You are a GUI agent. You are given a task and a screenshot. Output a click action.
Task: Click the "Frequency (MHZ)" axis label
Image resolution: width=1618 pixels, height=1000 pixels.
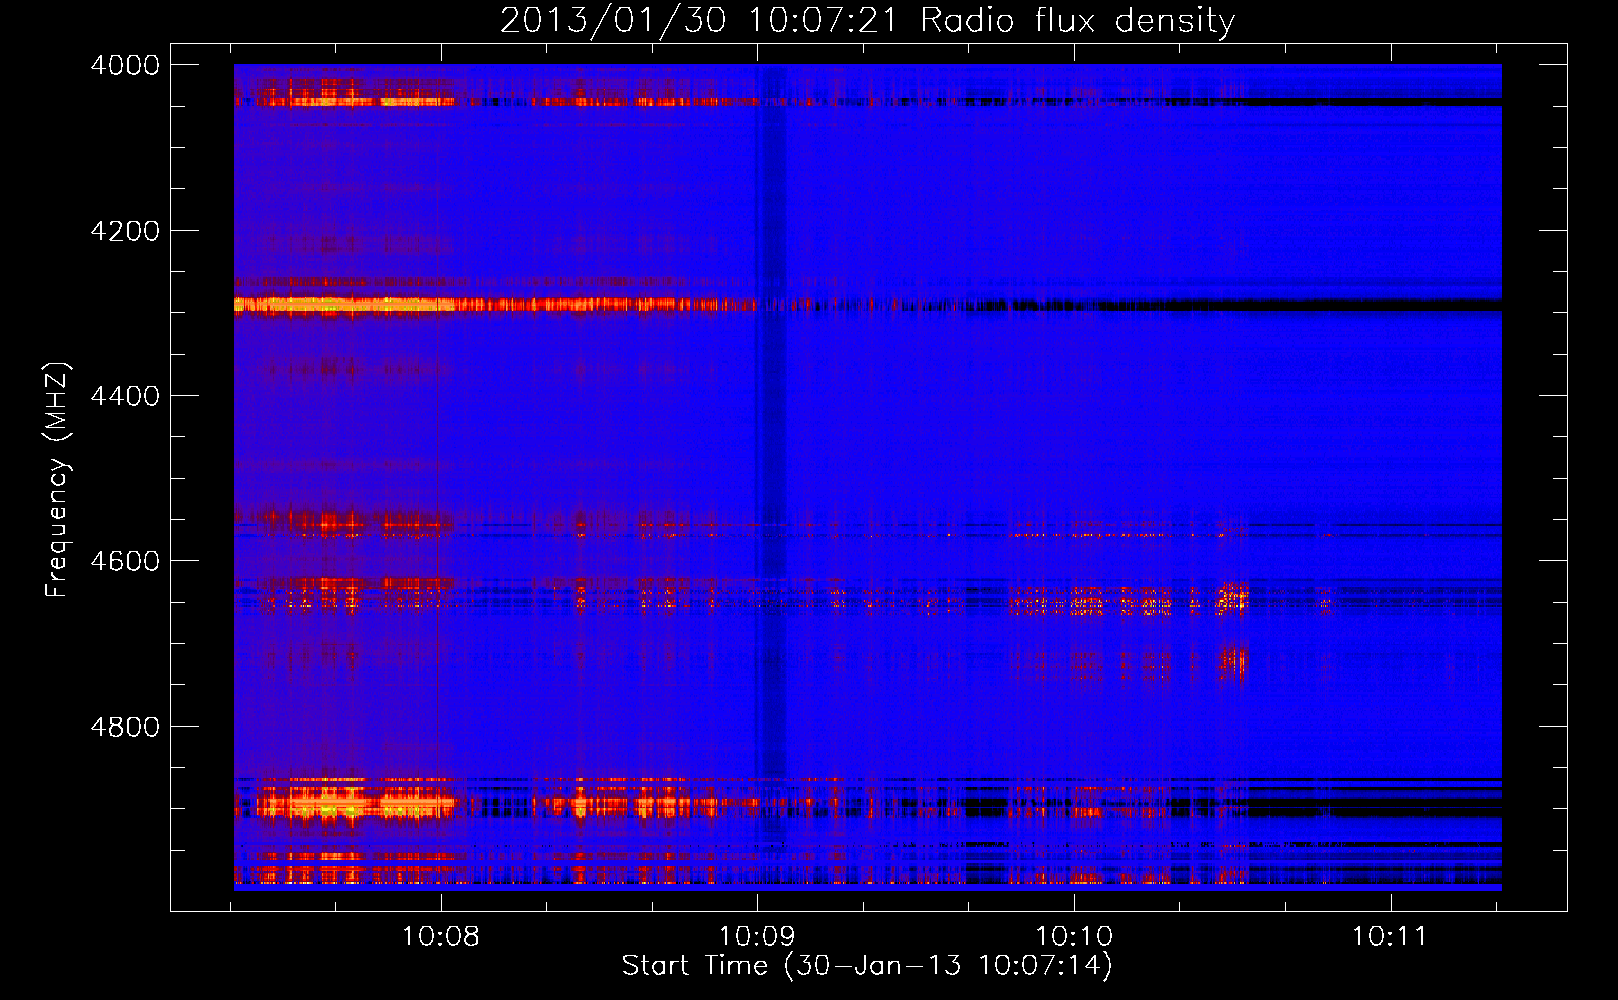[x=57, y=480]
